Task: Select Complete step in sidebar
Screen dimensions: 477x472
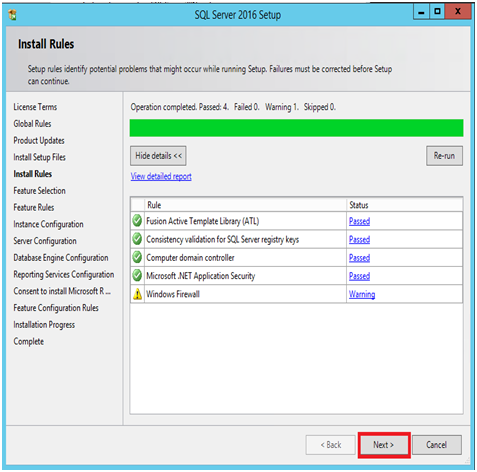Action: point(29,341)
